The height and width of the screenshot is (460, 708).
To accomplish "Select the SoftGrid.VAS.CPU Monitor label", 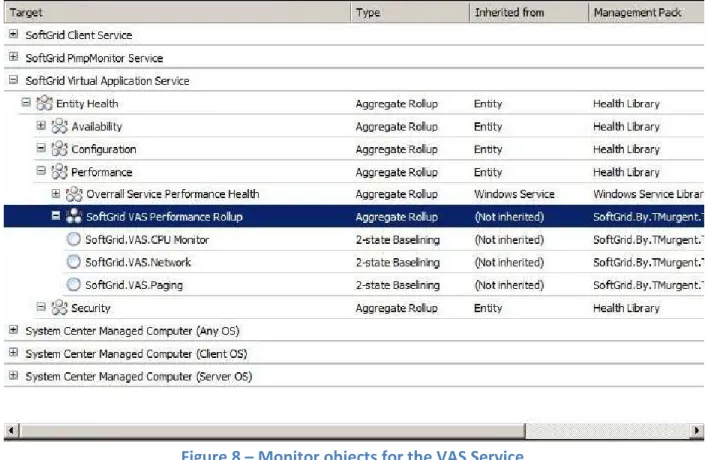I will click(147, 240).
